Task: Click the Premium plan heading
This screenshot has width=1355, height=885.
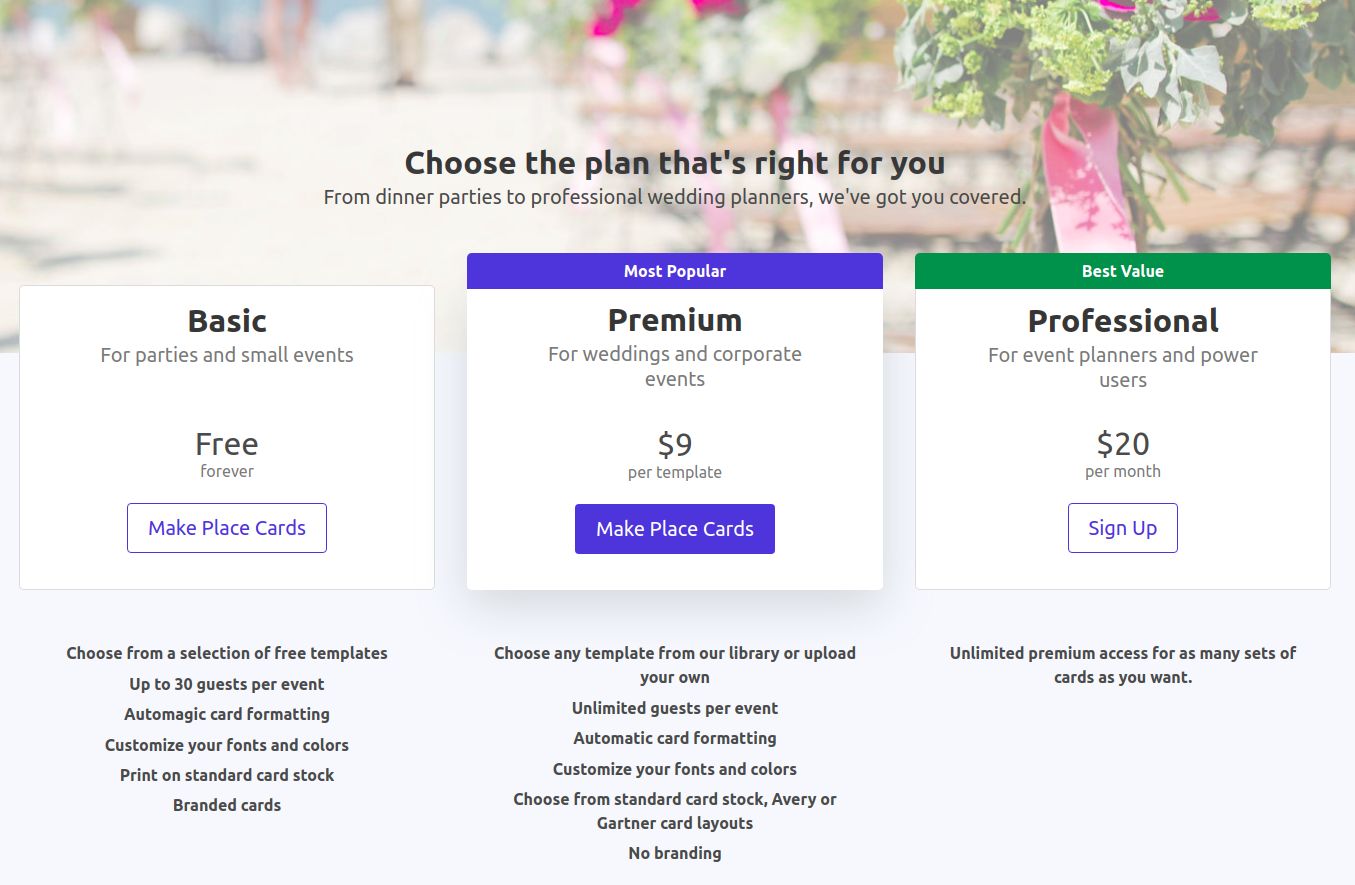Action: (674, 320)
